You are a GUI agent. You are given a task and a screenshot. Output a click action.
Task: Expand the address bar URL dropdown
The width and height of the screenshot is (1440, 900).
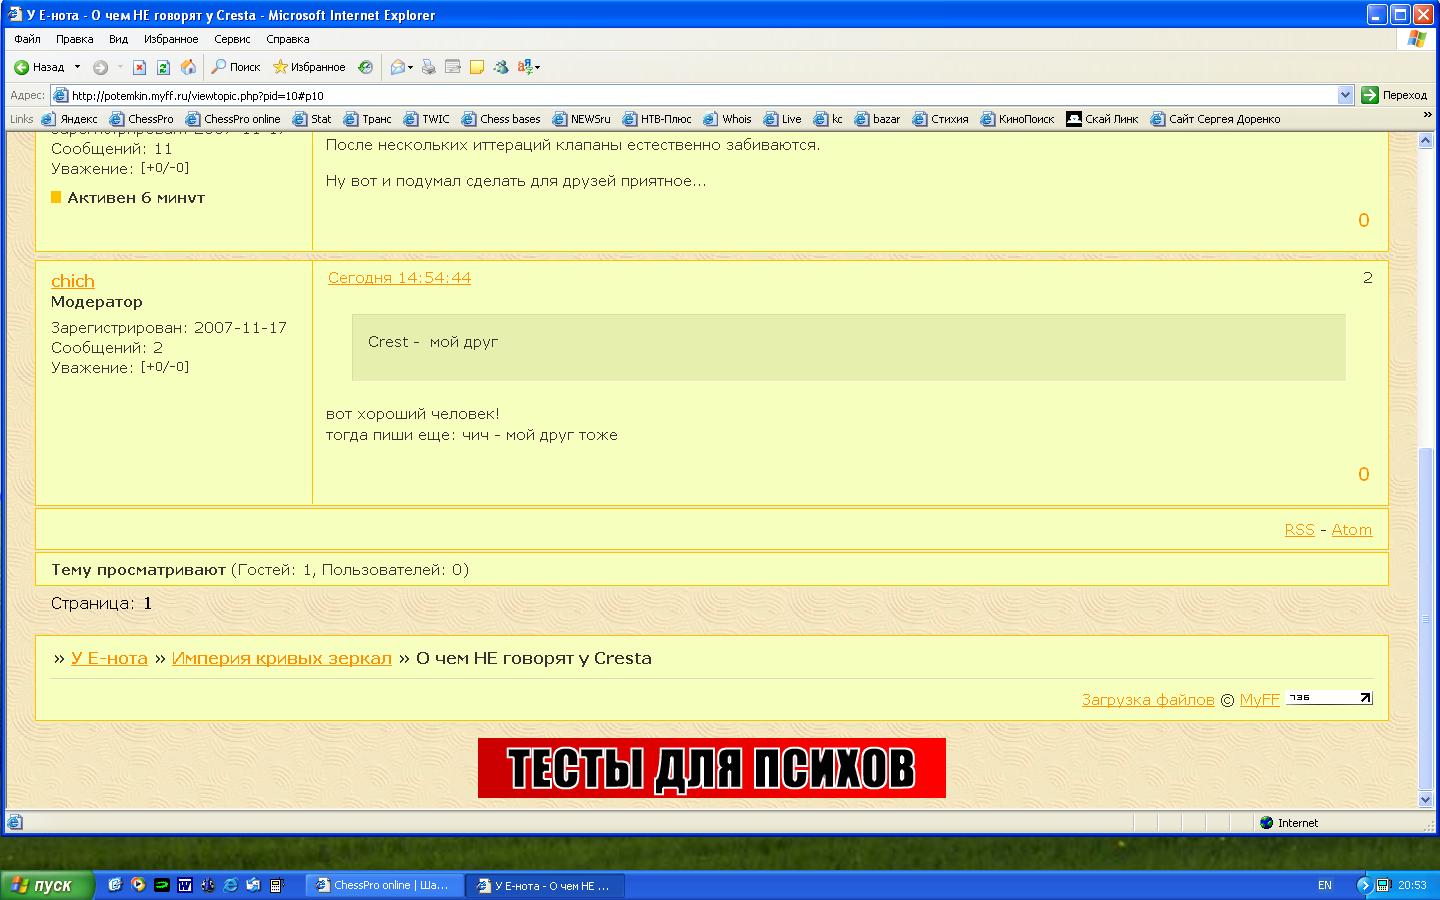click(1345, 95)
